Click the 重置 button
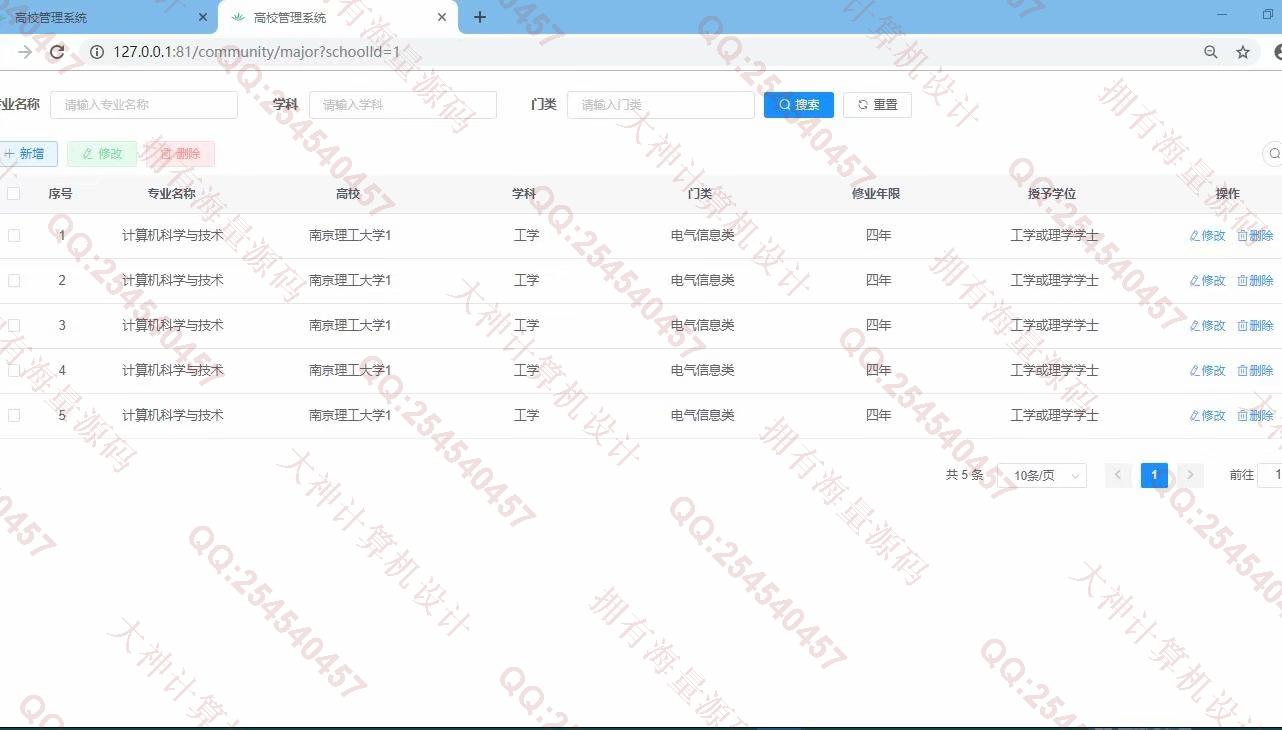1282x730 pixels. tap(877, 105)
